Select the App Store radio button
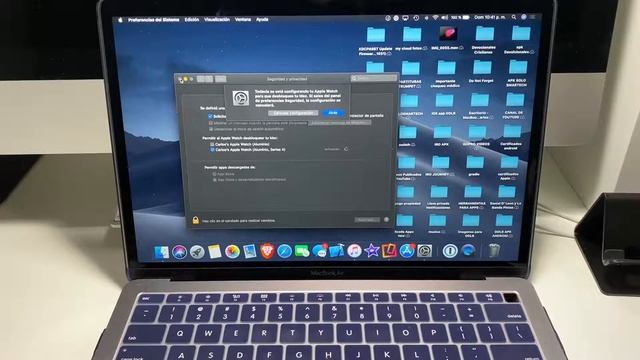This screenshot has height=360, width=640. click(214, 174)
